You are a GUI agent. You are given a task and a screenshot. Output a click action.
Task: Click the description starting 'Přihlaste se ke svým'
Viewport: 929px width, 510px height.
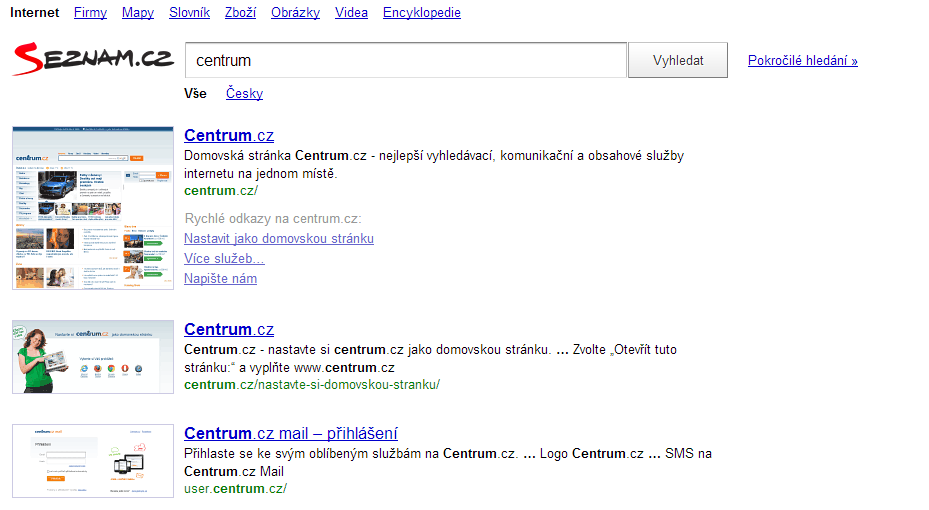[x=448, y=463]
